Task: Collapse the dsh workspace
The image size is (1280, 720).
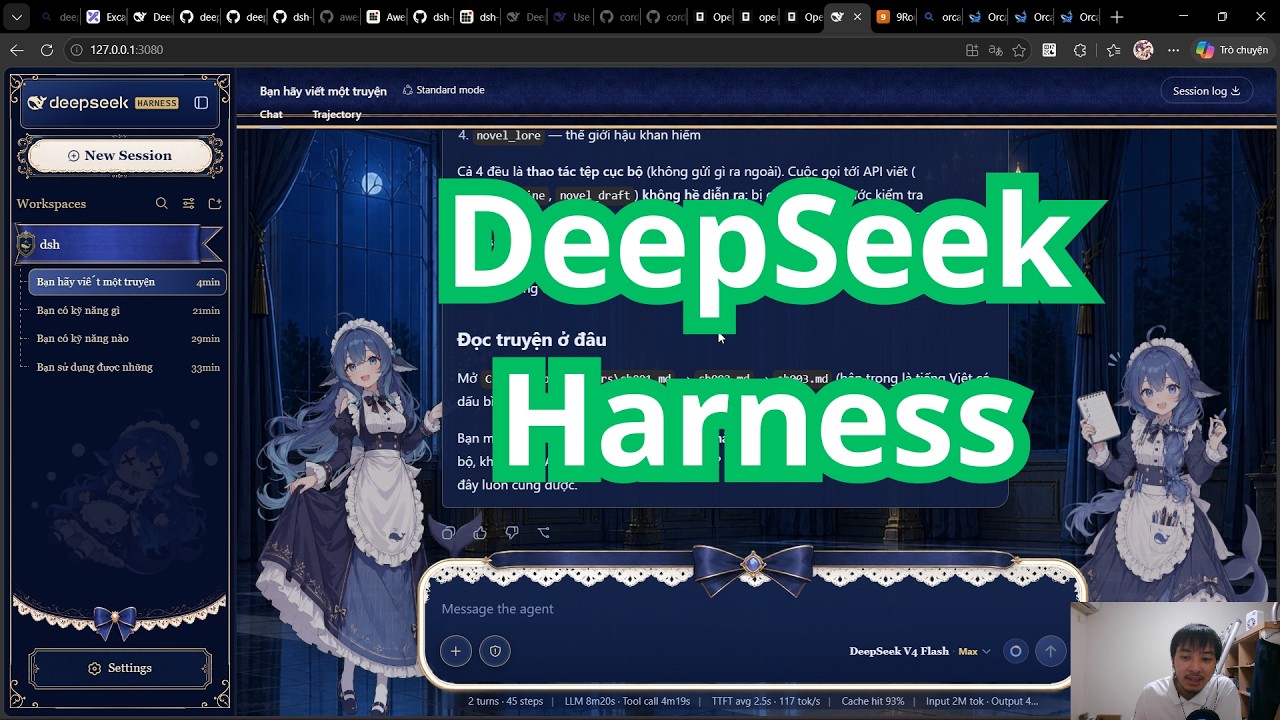Action: pos(119,244)
